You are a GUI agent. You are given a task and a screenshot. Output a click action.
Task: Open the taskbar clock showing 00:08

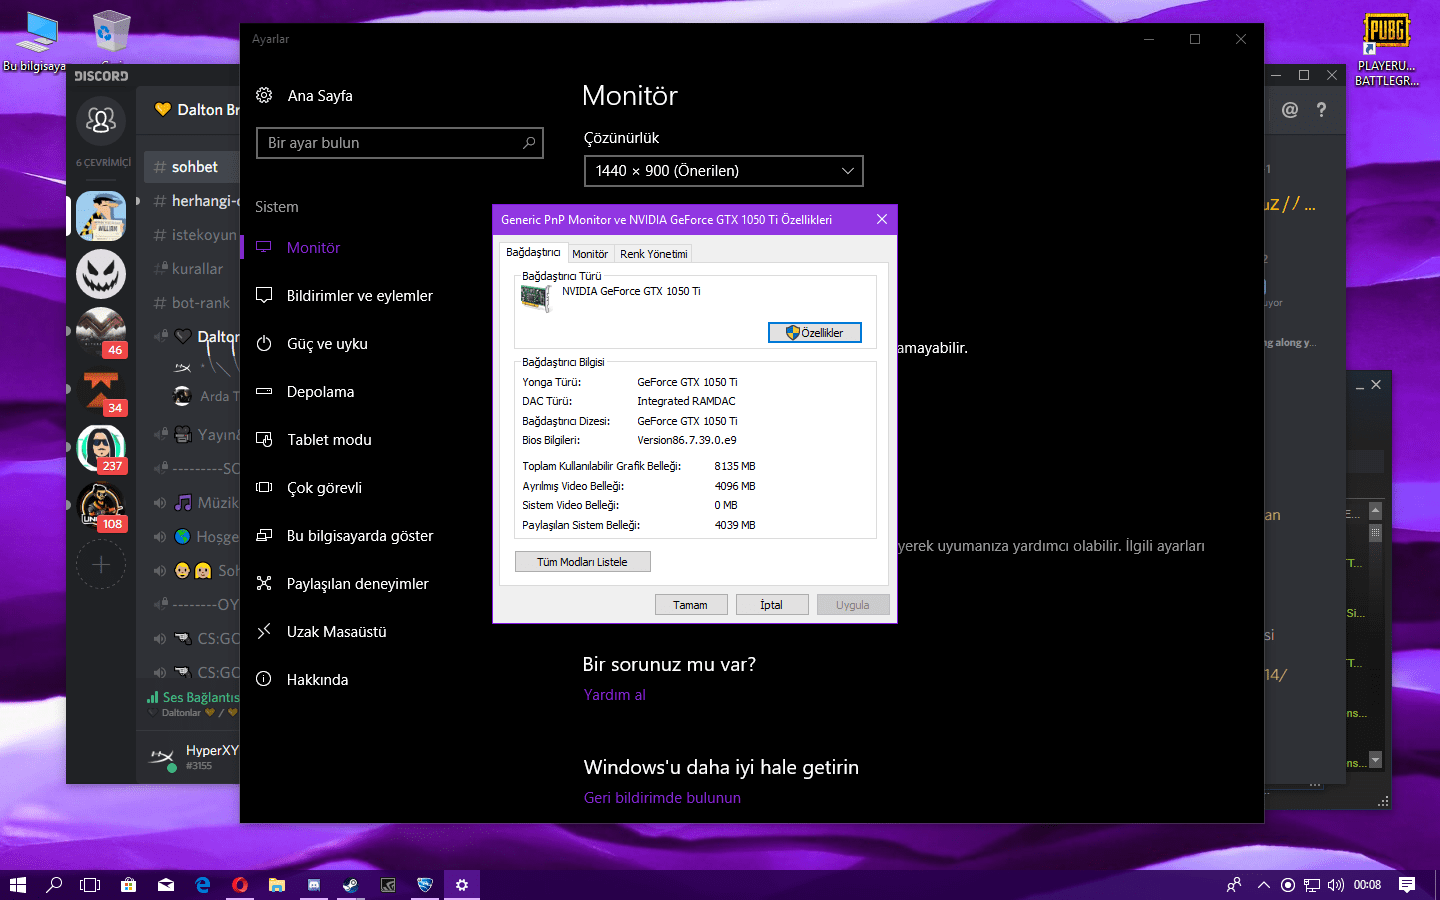pos(1367,885)
